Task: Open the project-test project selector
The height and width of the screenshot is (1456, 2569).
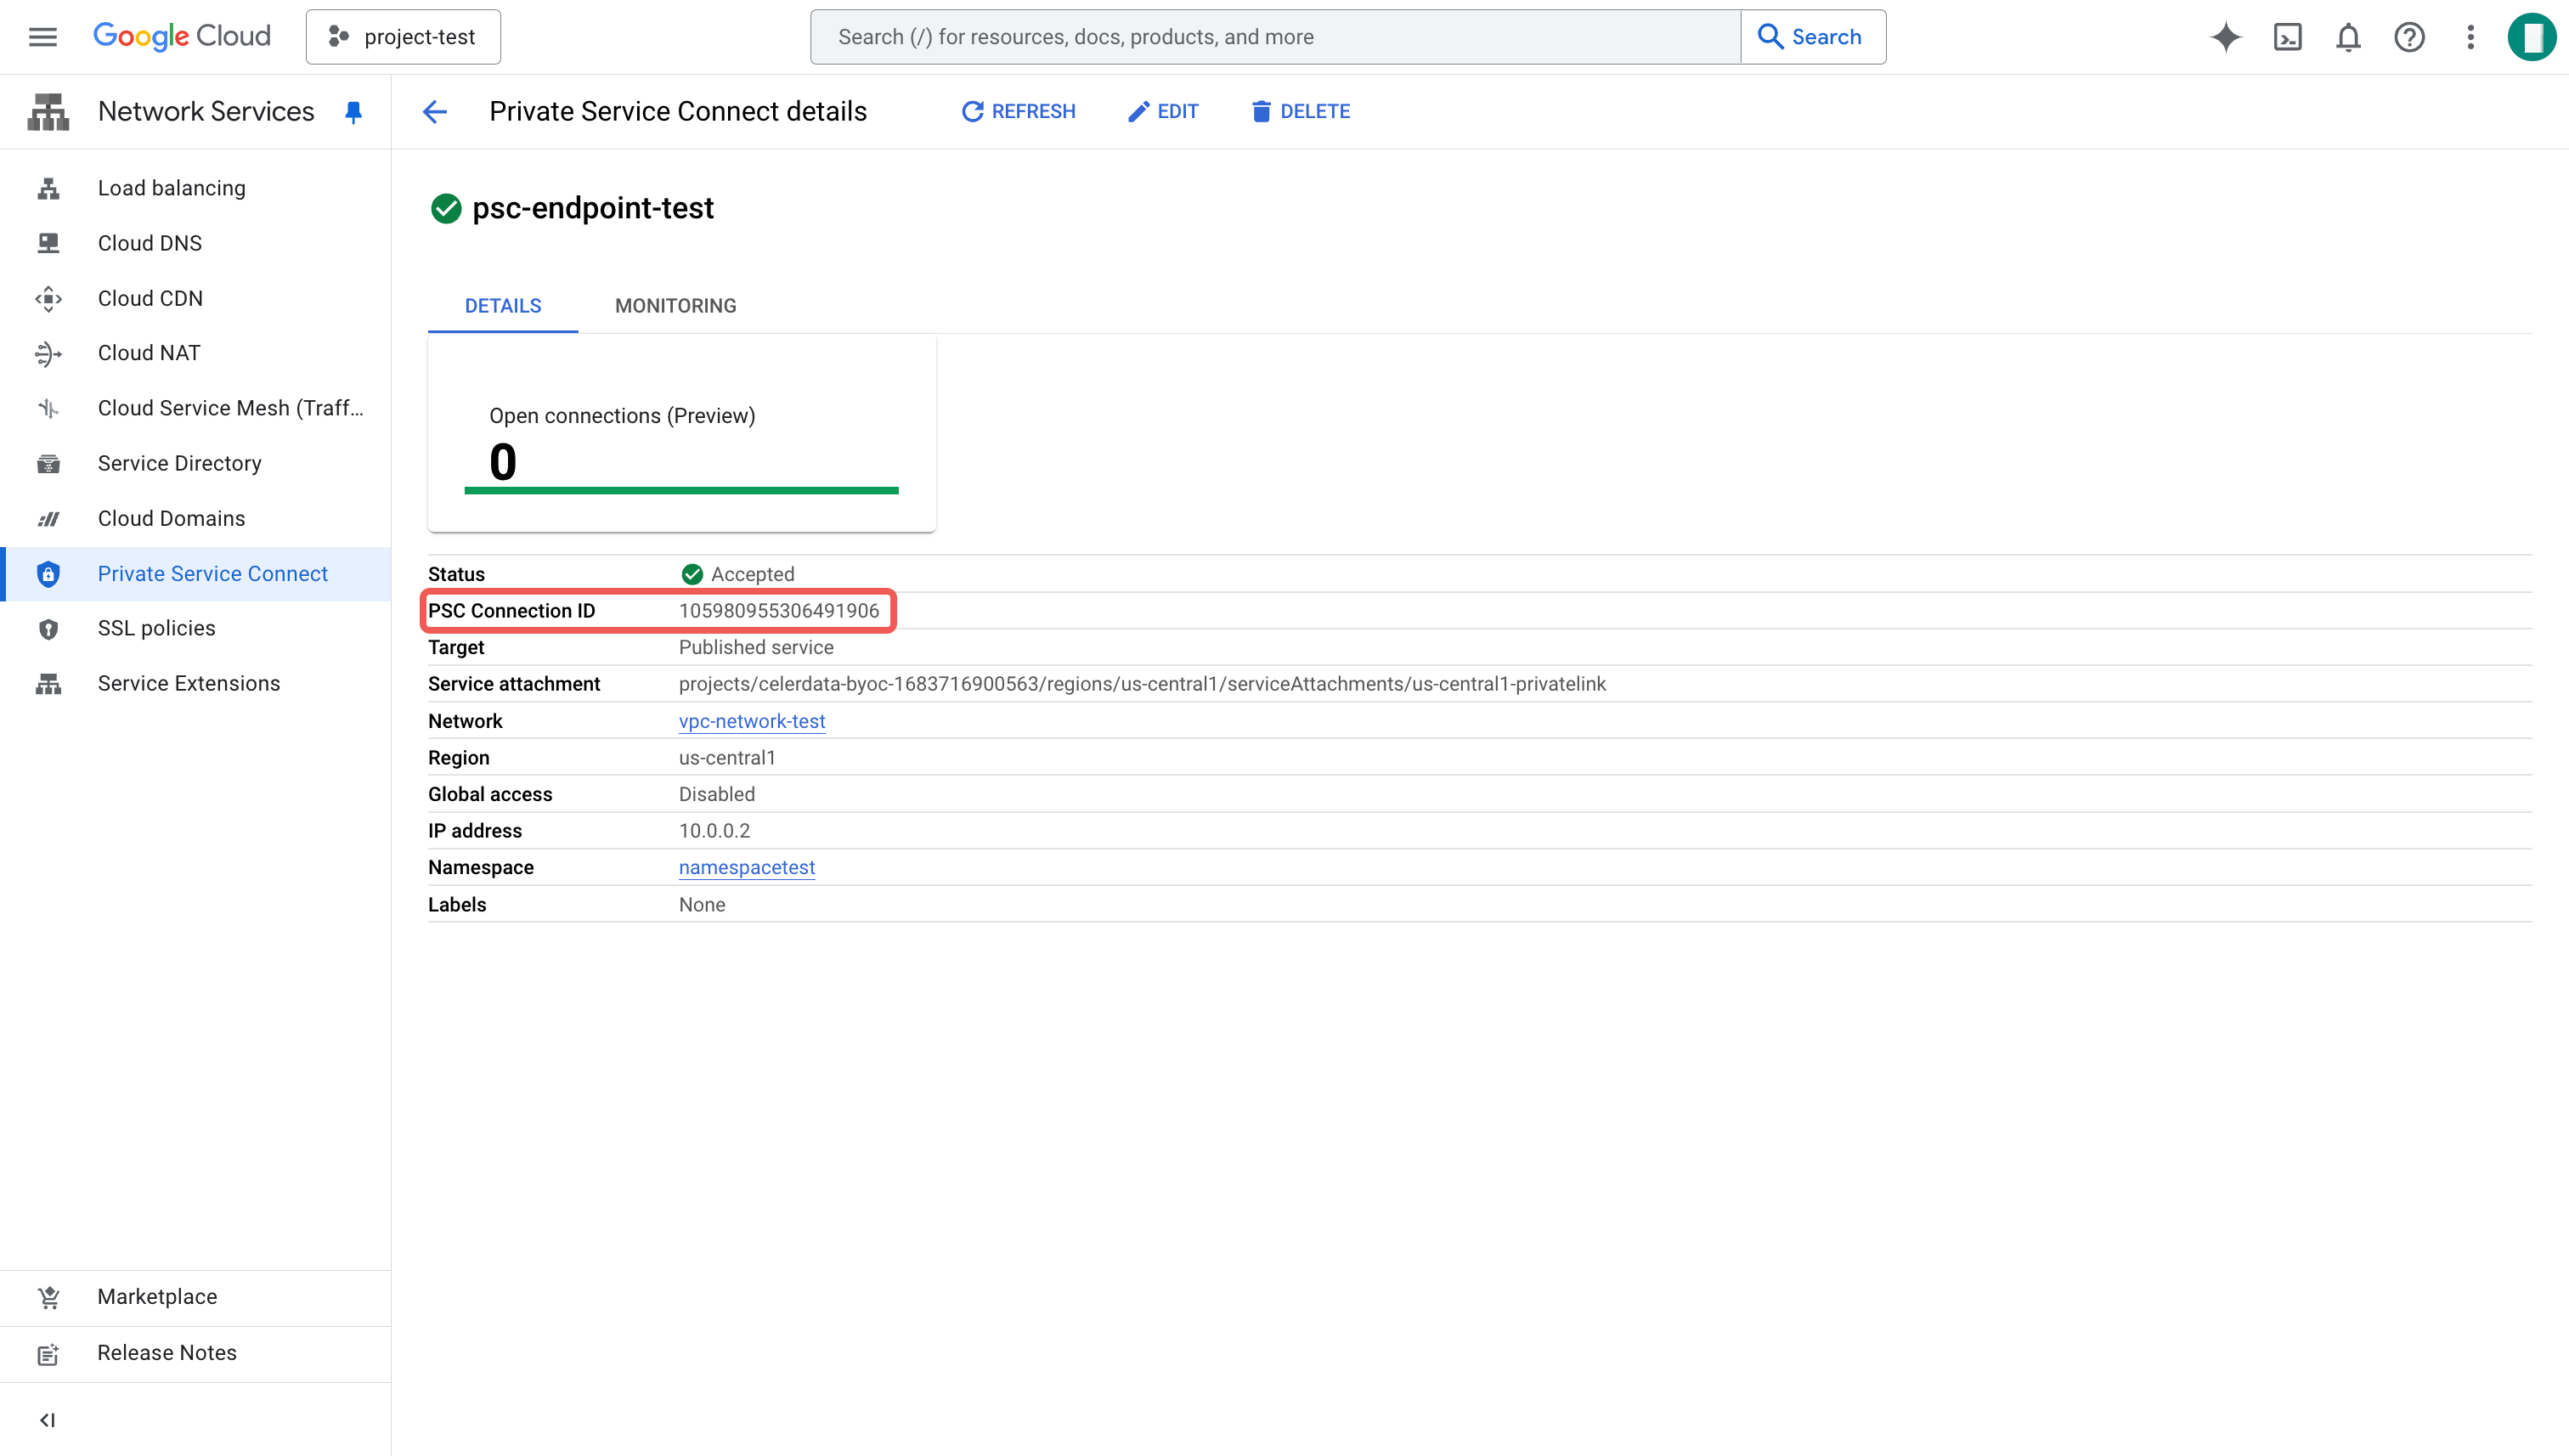Action: tap(403, 37)
